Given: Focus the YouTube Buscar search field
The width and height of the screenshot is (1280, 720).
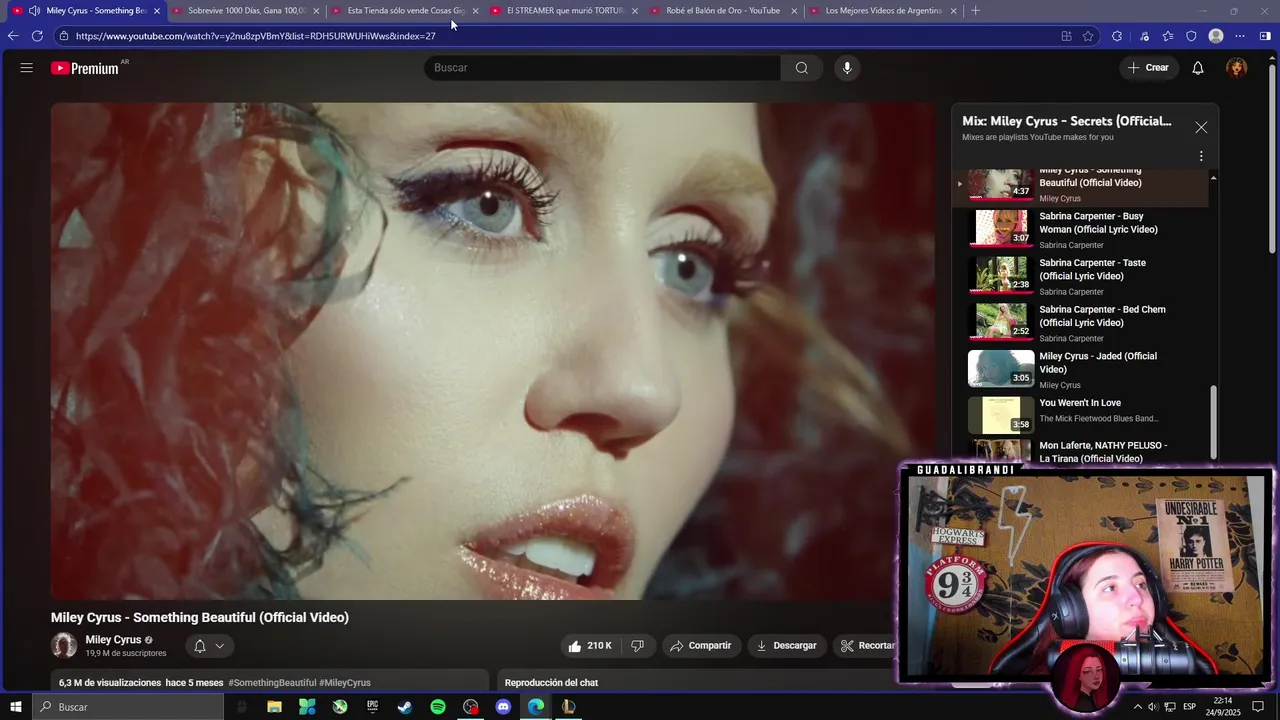Looking at the screenshot, I should (x=603, y=68).
